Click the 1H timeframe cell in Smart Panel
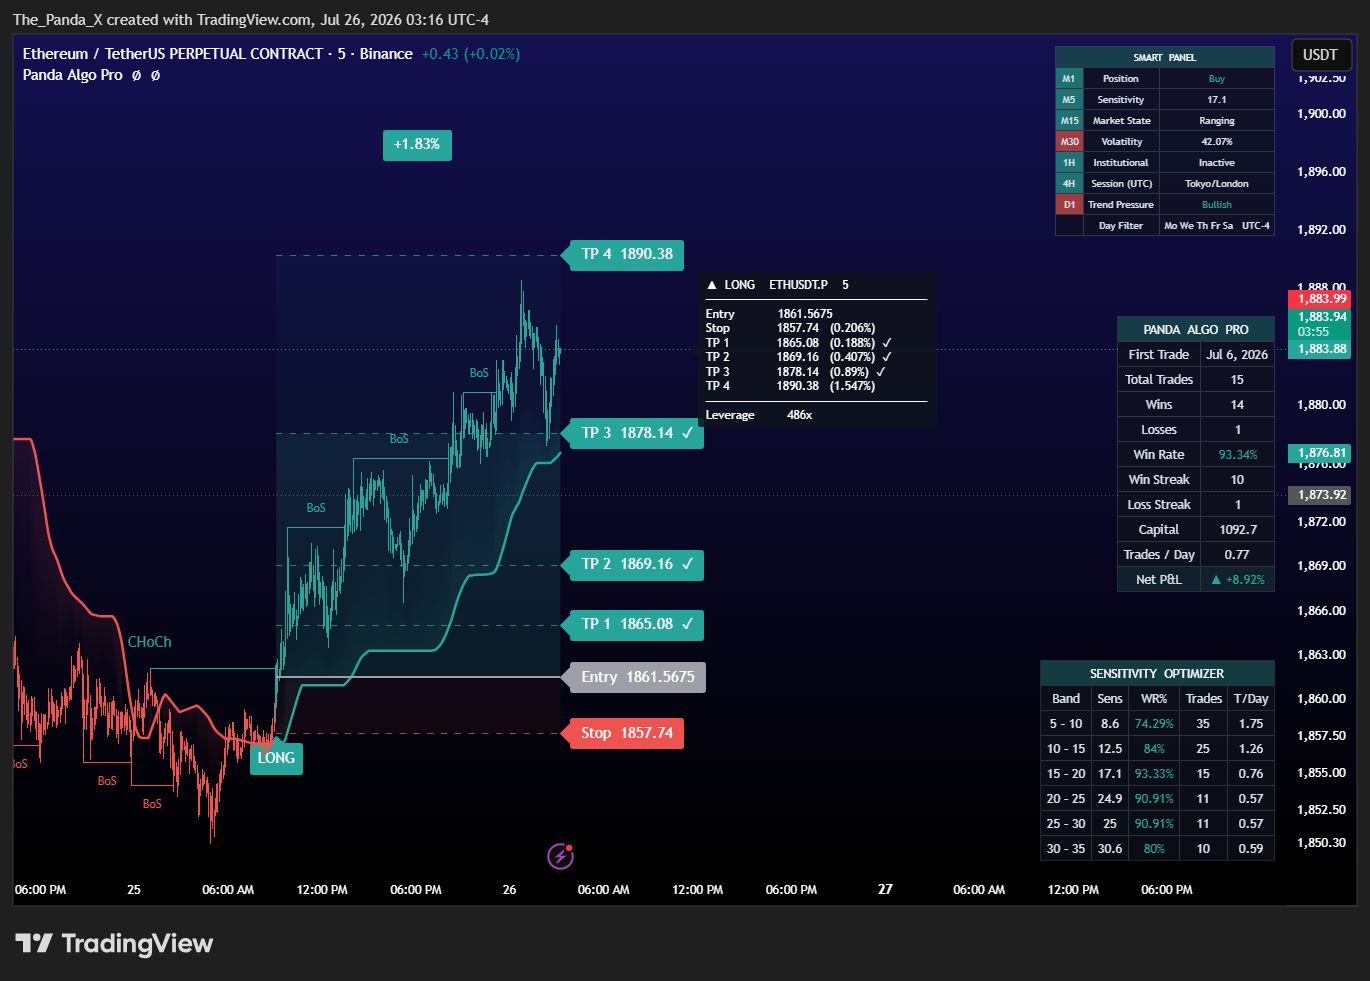1370x981 pixels. point(1069,162)
